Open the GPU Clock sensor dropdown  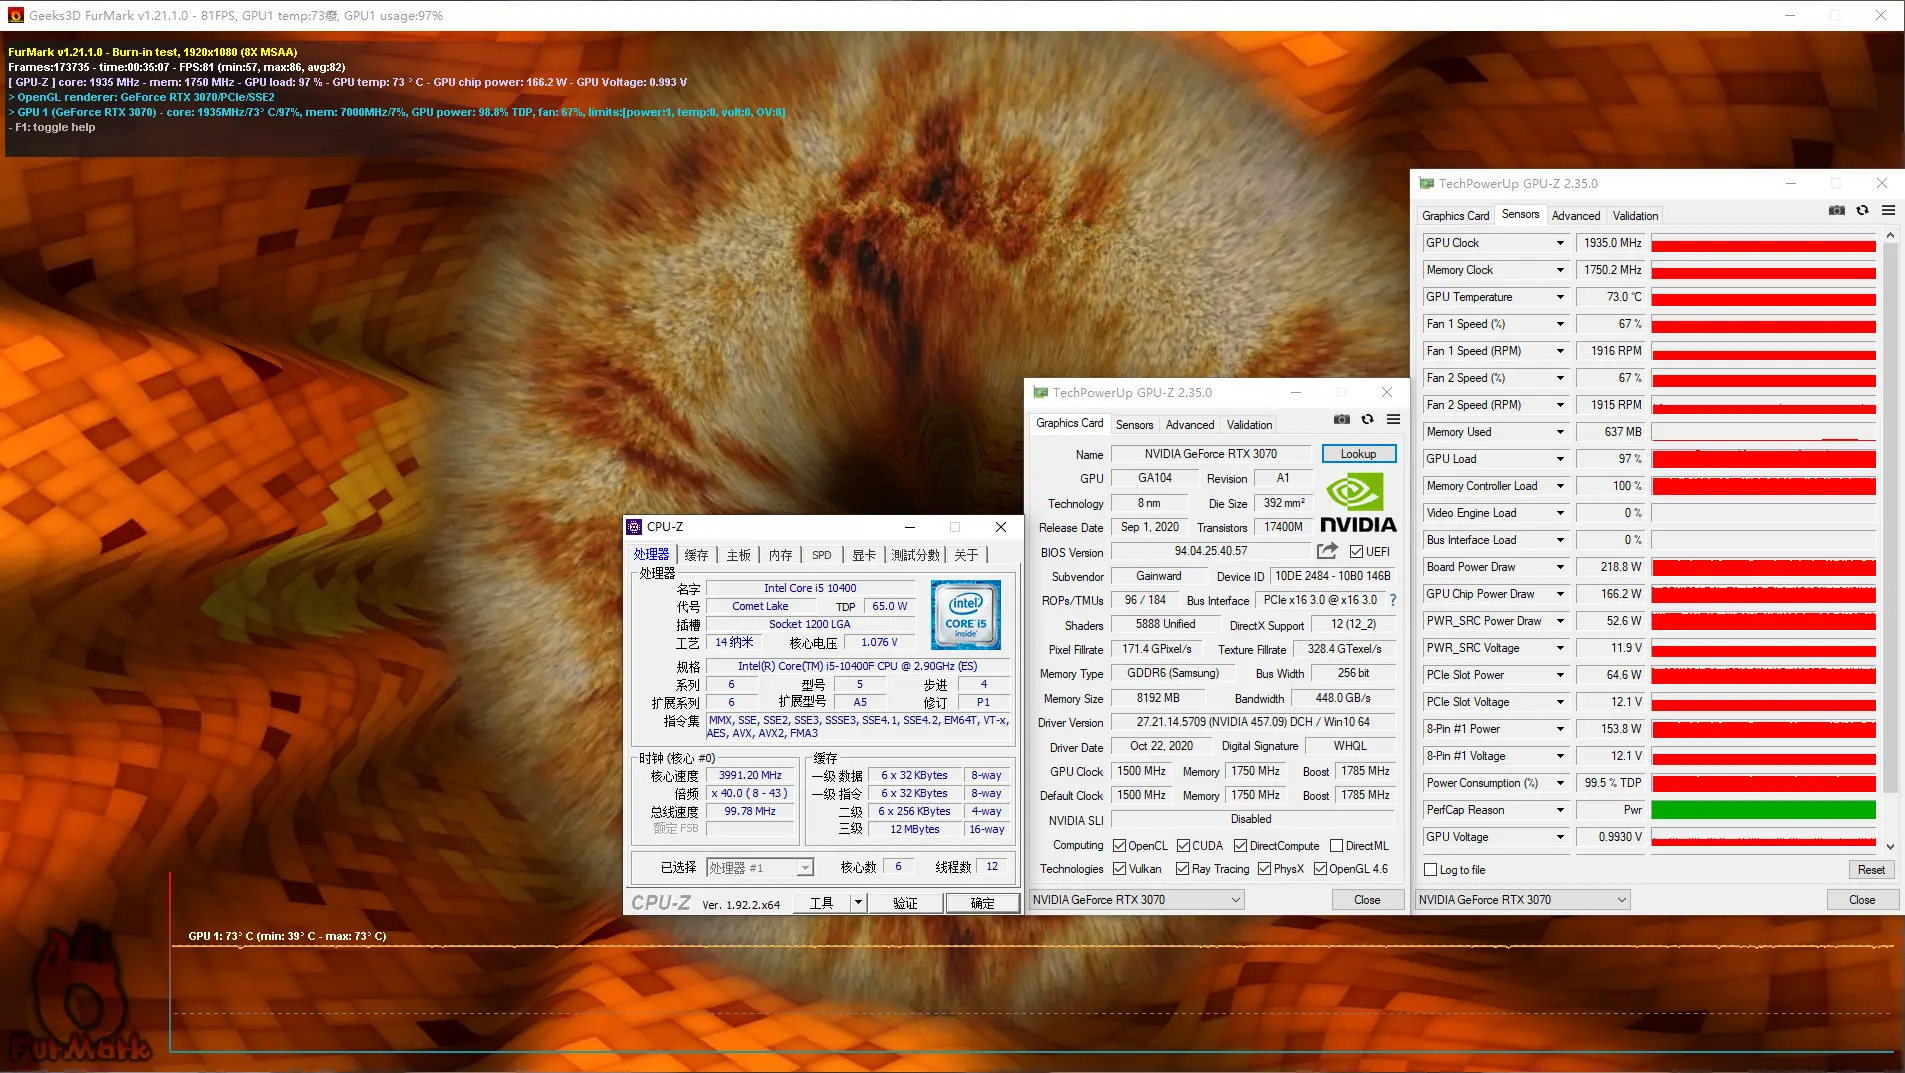[1559, 243]
